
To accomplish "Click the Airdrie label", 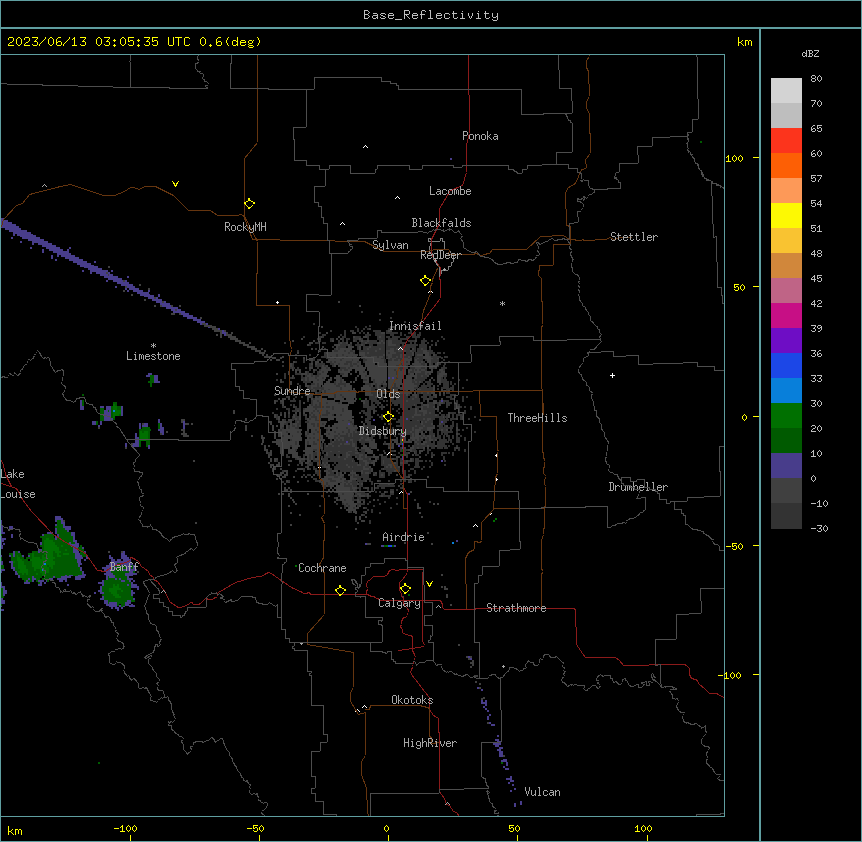I will (x=404, y=537).
